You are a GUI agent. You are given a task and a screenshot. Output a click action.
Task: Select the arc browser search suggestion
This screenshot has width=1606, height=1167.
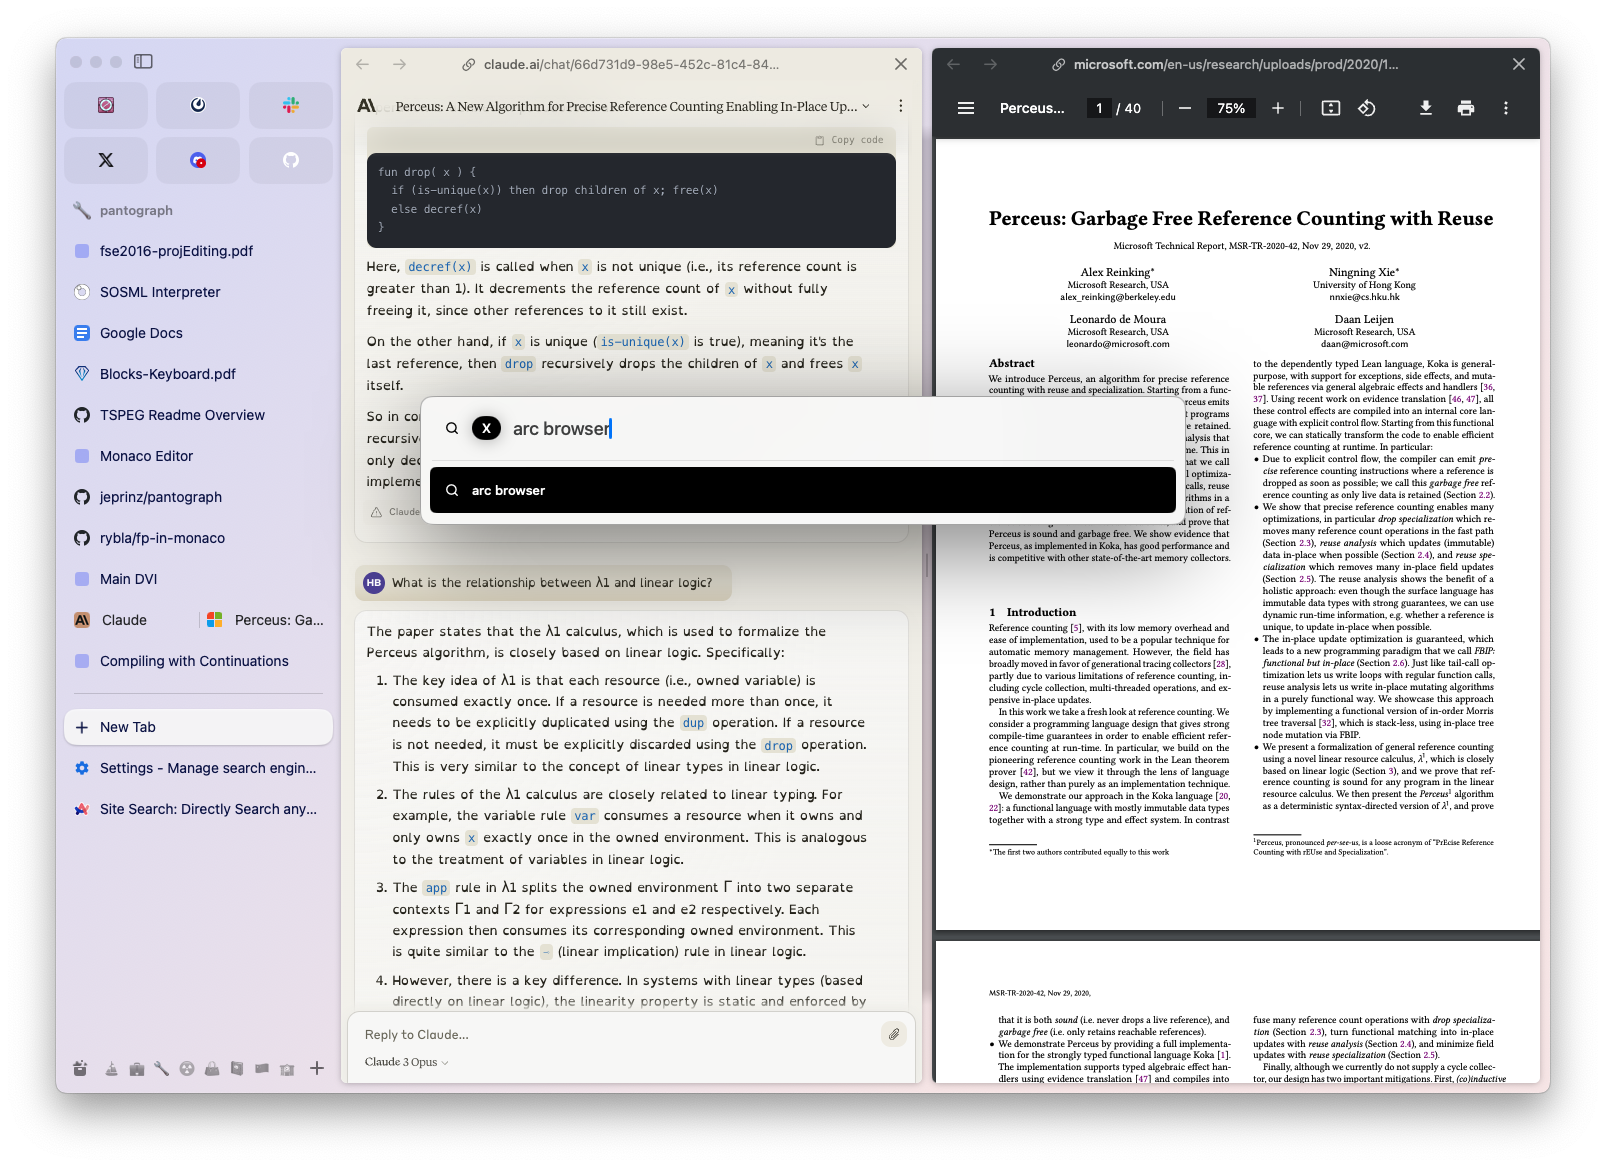803,490
